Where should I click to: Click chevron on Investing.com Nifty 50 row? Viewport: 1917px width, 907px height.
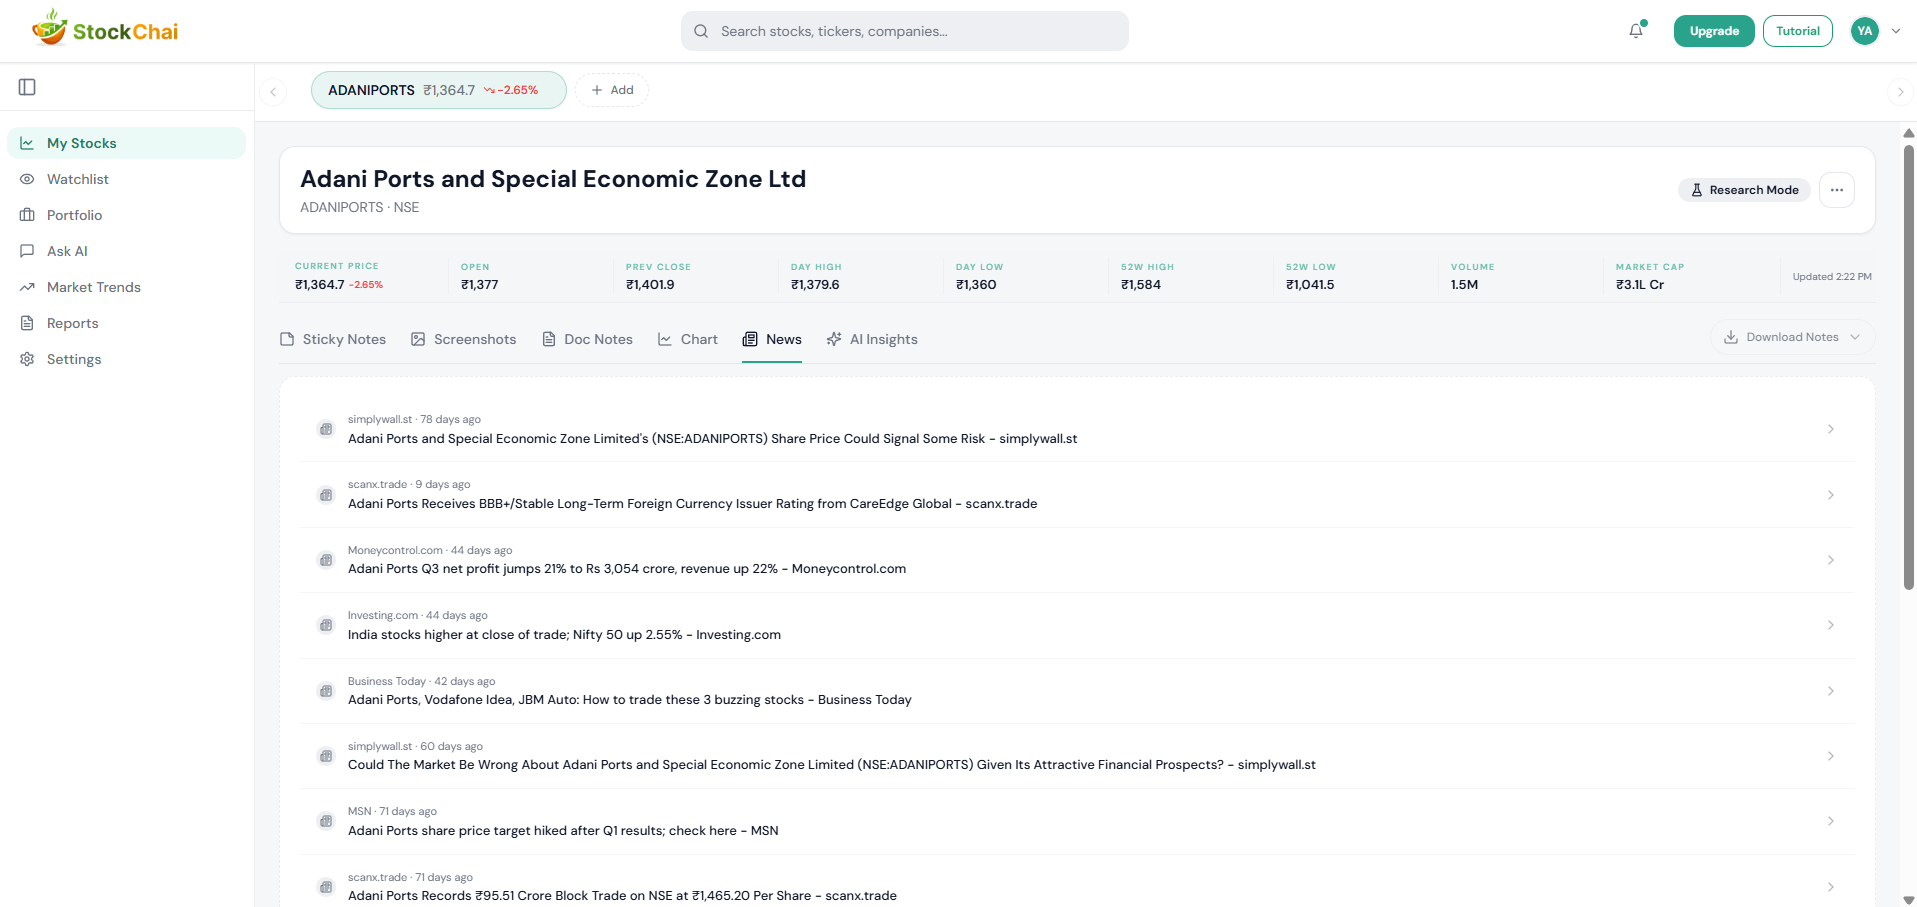pyautogui.click(x=1831, y=625)
